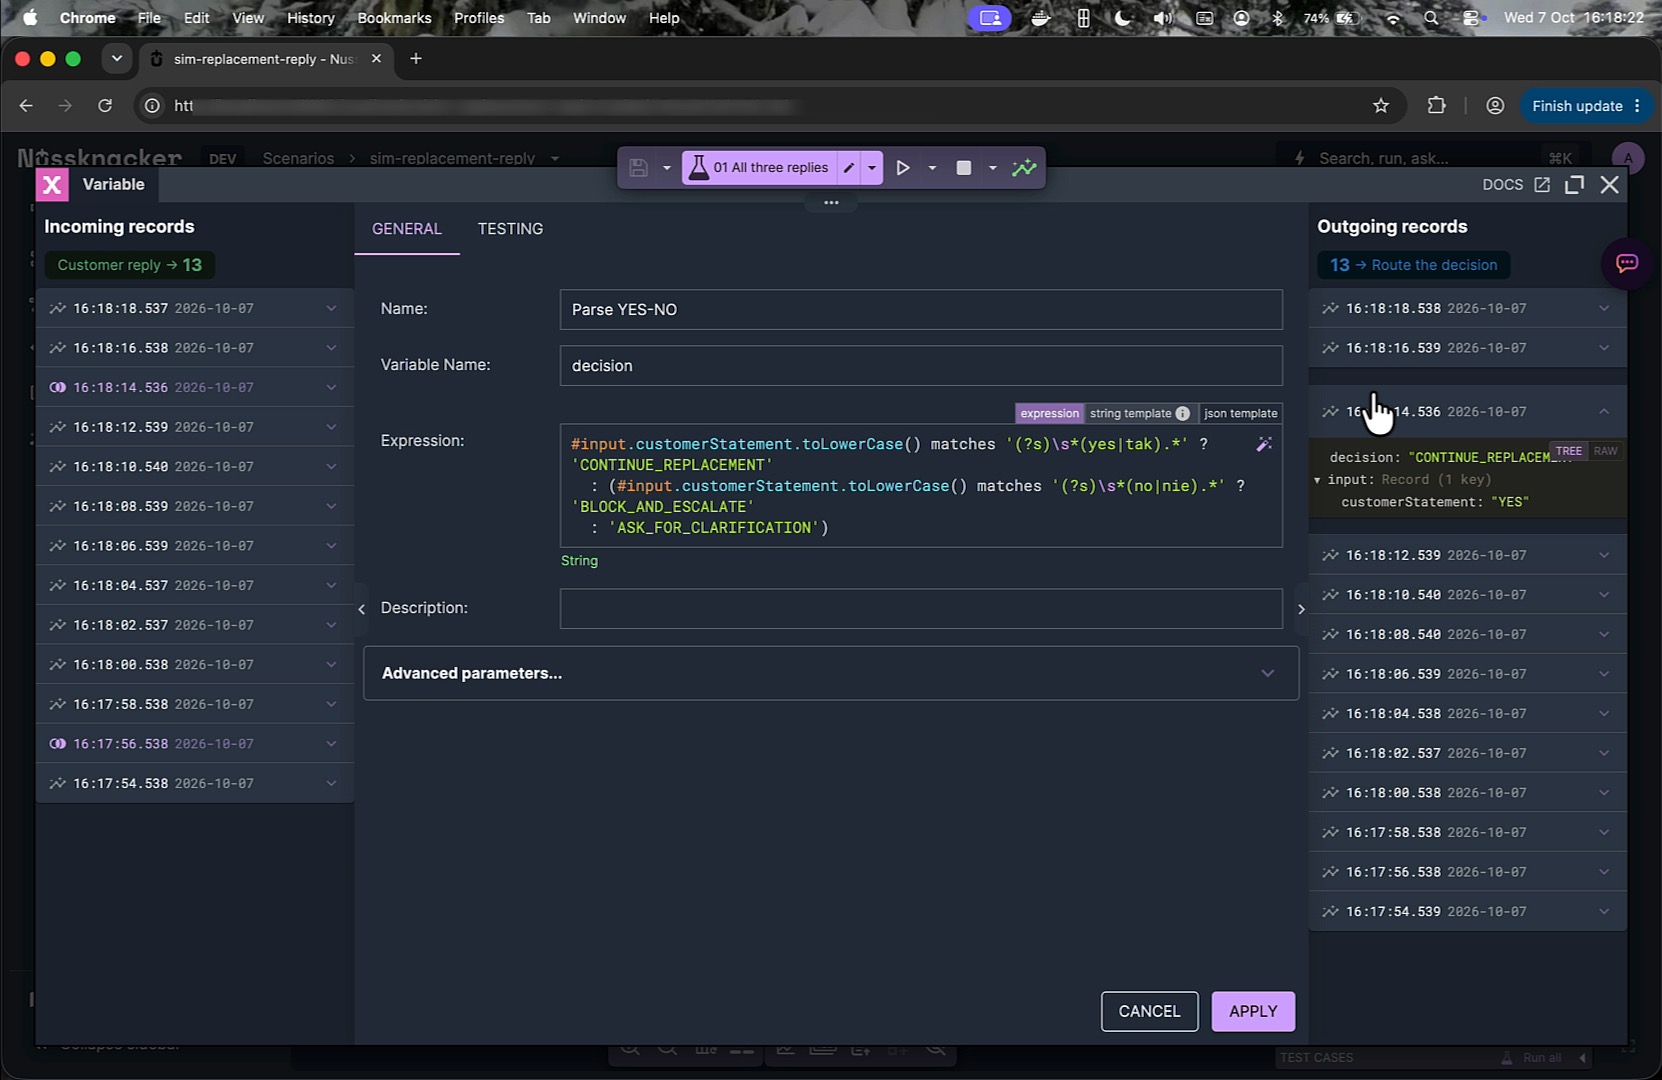Collapse the input Record tree node
Image resolution: width=1662 pixels, height=1080 pixels.
(1318, 480)
